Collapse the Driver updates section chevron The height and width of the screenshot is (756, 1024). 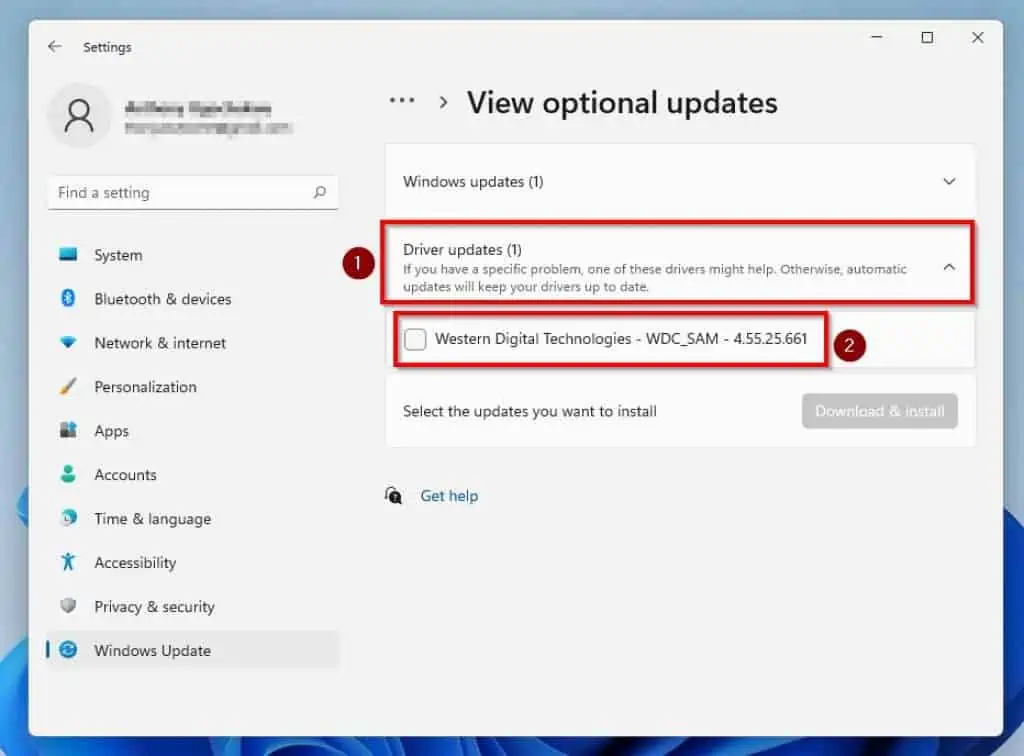point(949,267)
